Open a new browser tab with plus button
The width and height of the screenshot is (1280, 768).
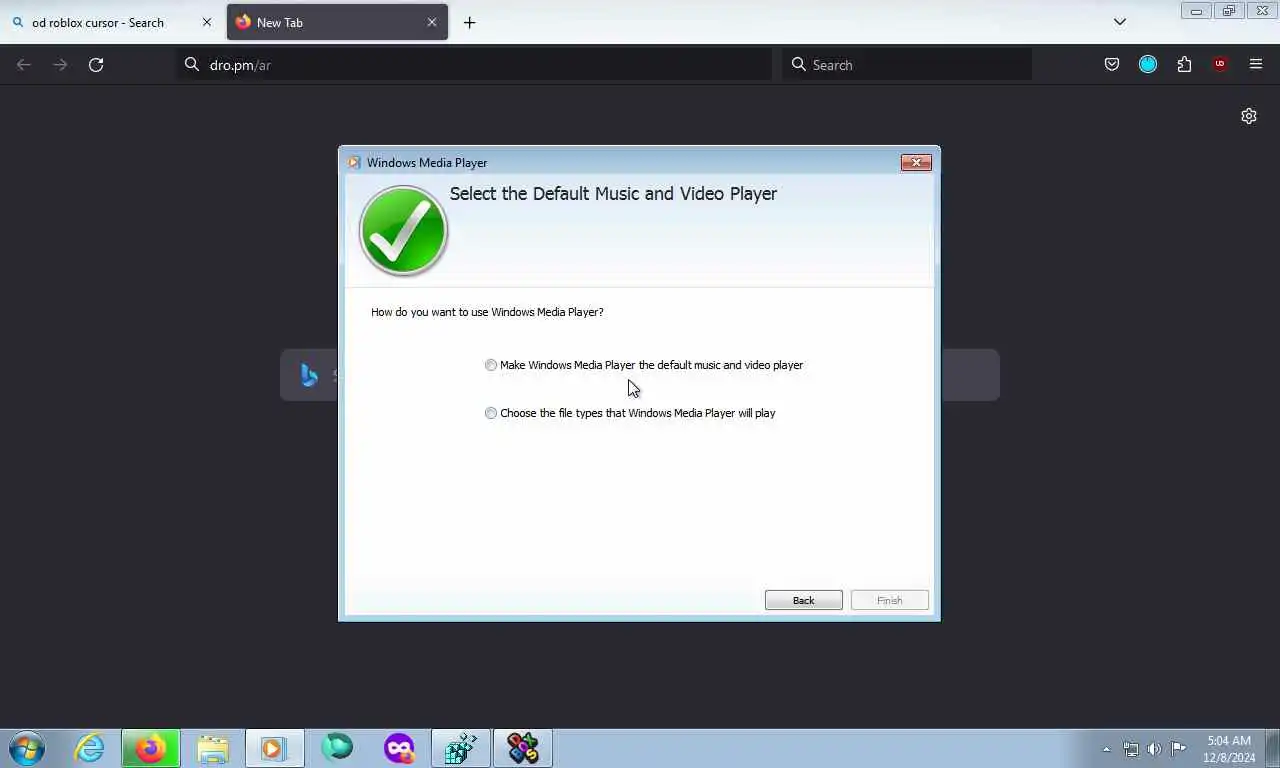point(469,22)
